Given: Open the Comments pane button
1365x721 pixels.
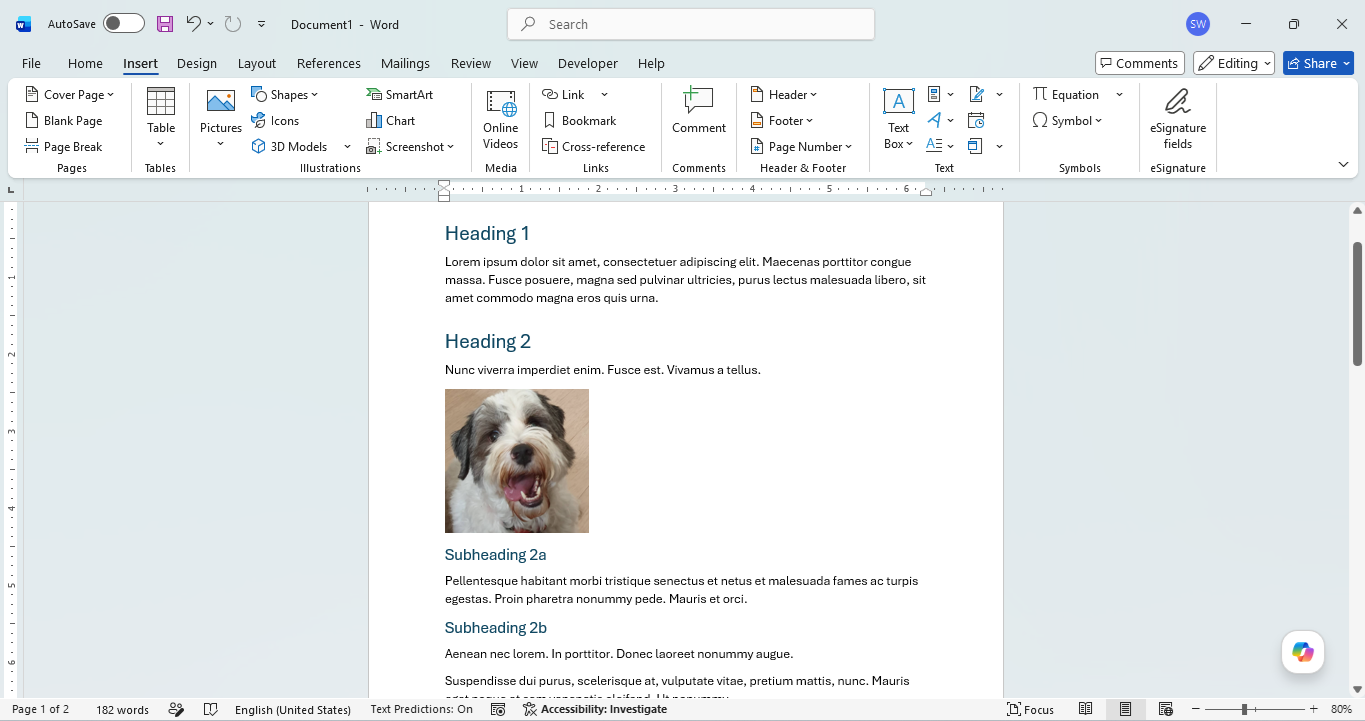Looking at the screenshot, I should pyautogui.click(x=1140, y=63).
